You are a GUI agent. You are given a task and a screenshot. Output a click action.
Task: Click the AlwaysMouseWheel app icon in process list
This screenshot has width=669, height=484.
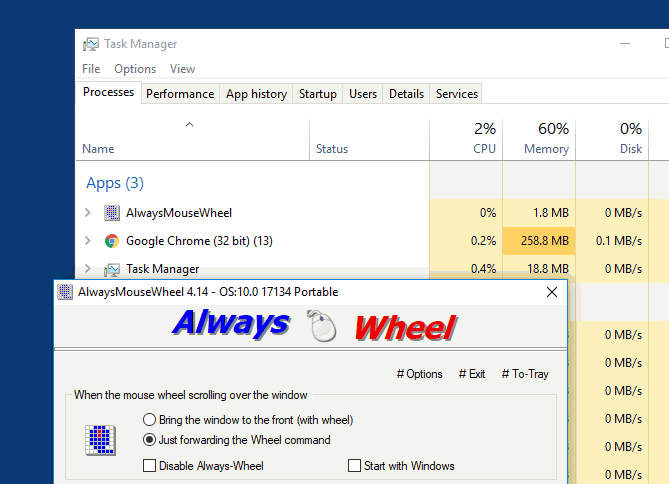tap(112, 213)
